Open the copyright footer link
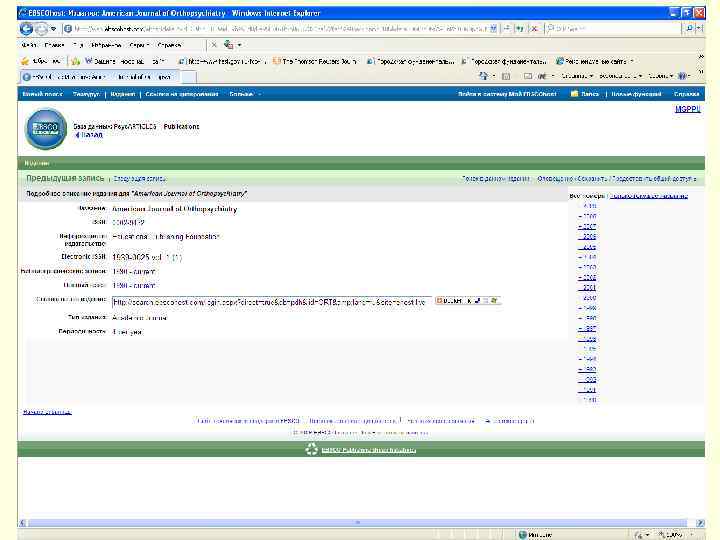 click(512, 421)
